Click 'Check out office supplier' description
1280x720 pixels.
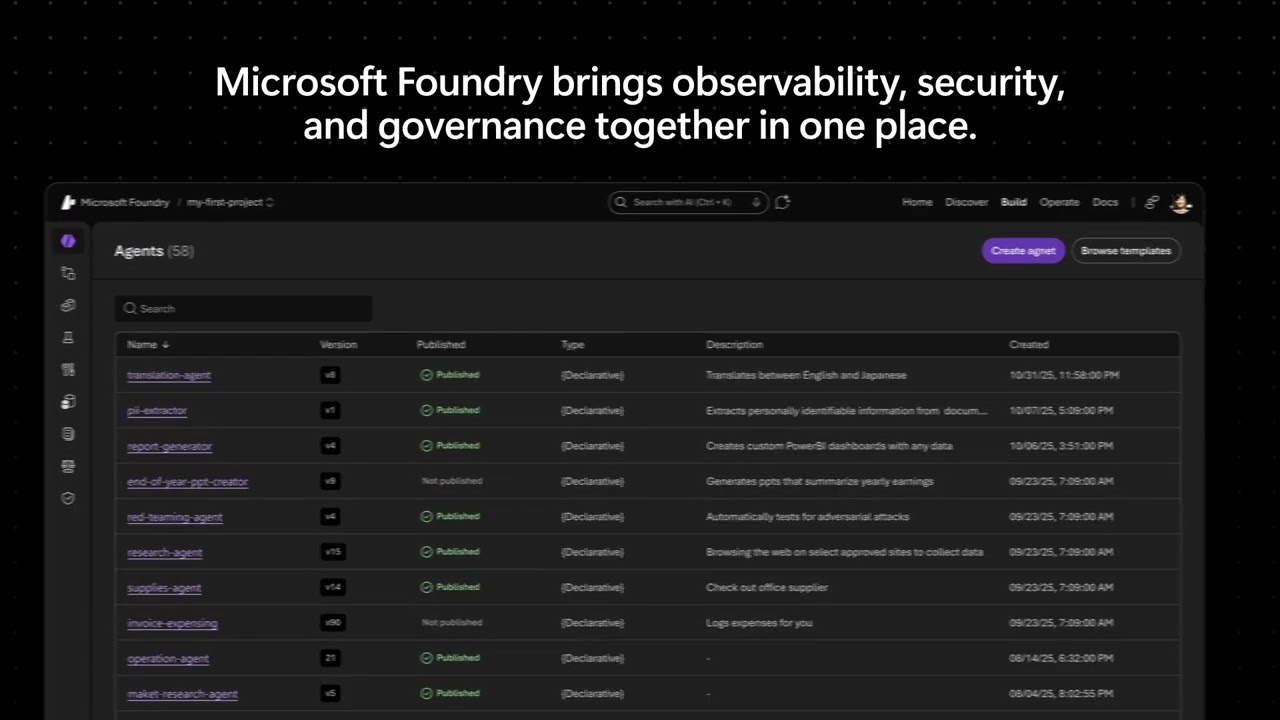click(767, 587)
